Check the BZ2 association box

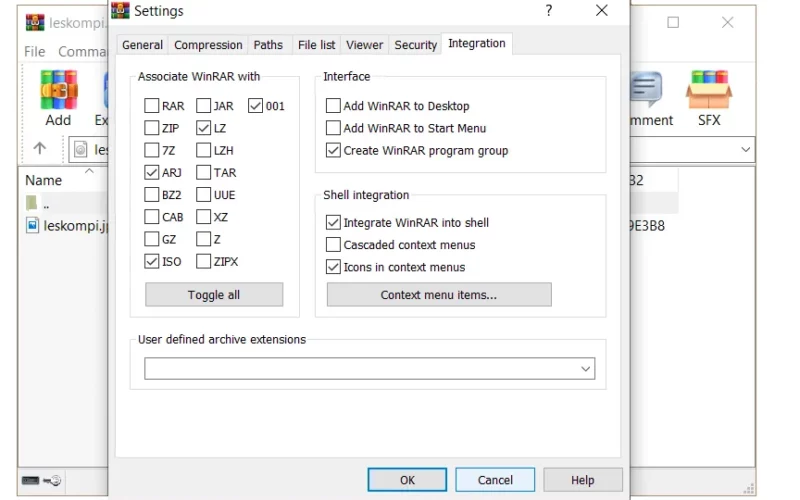[152, 194]
